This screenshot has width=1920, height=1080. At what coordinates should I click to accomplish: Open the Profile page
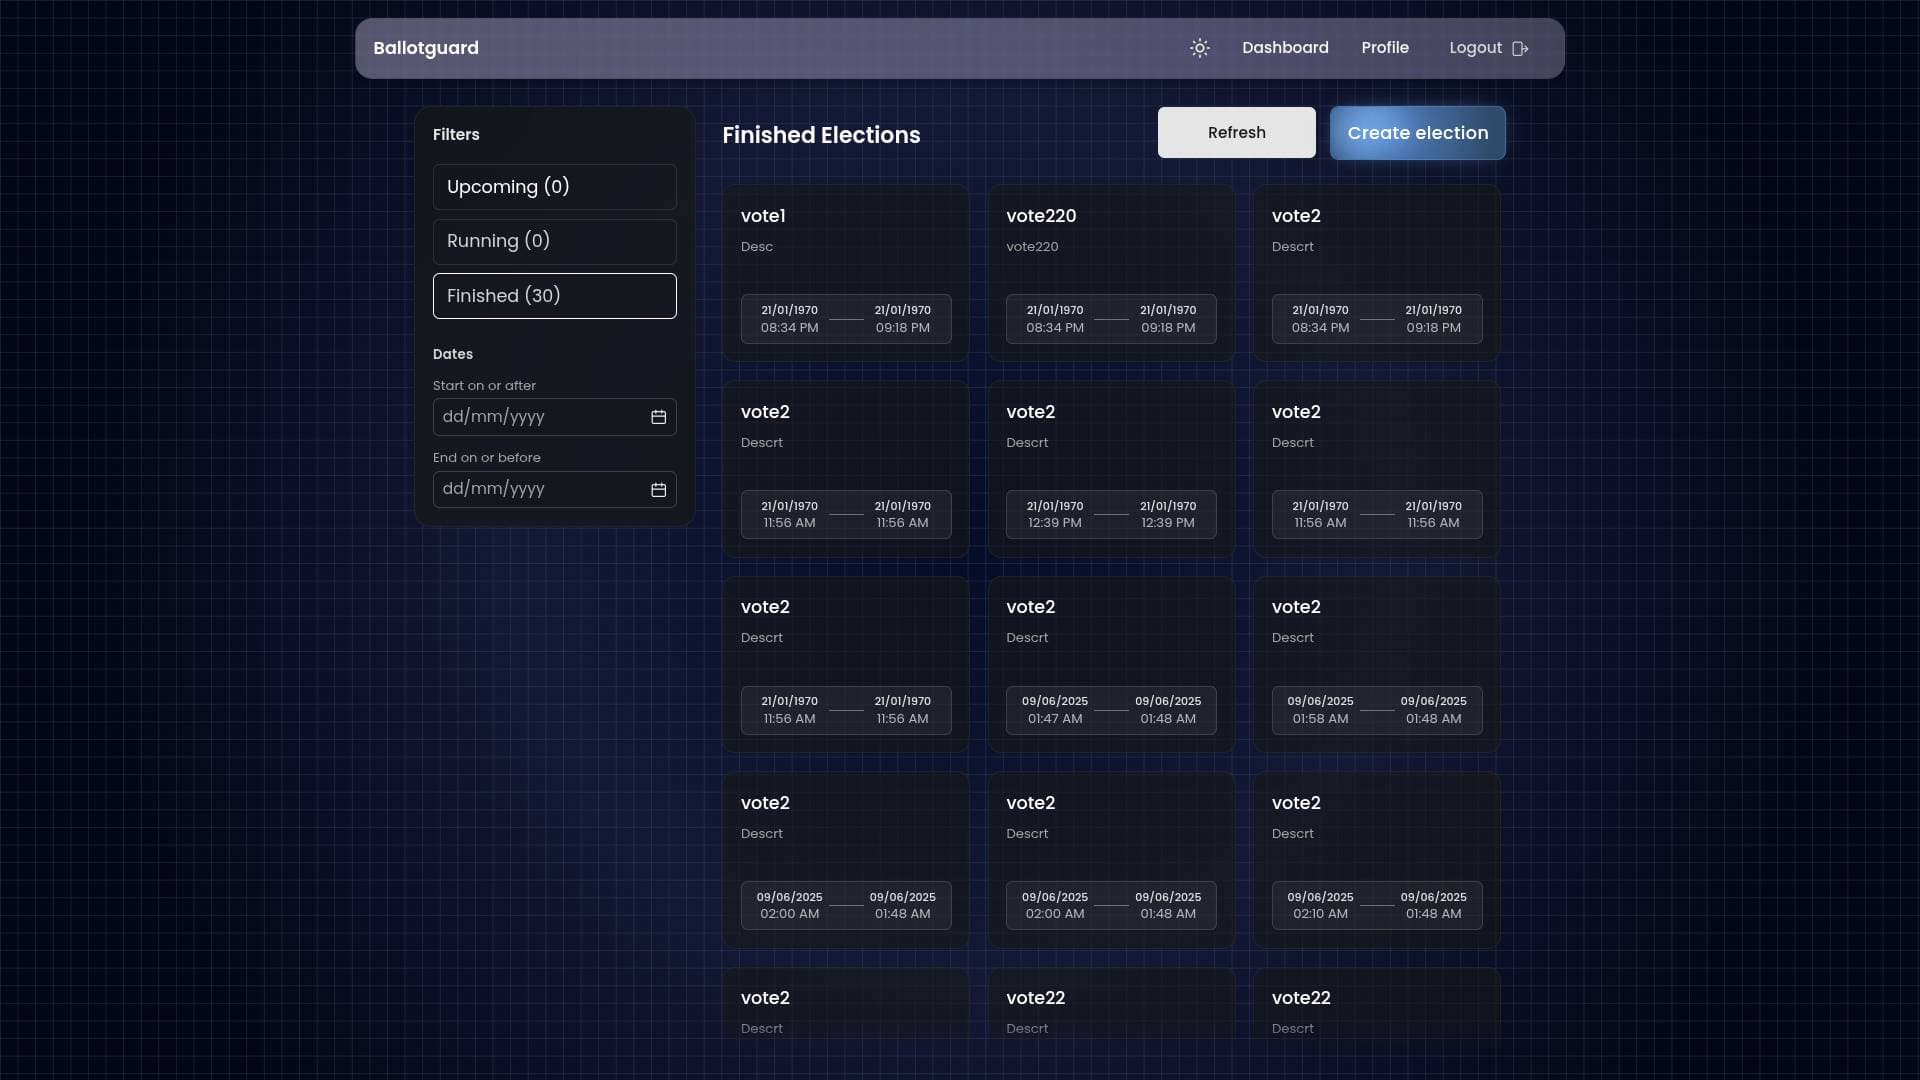point(1385,47)
